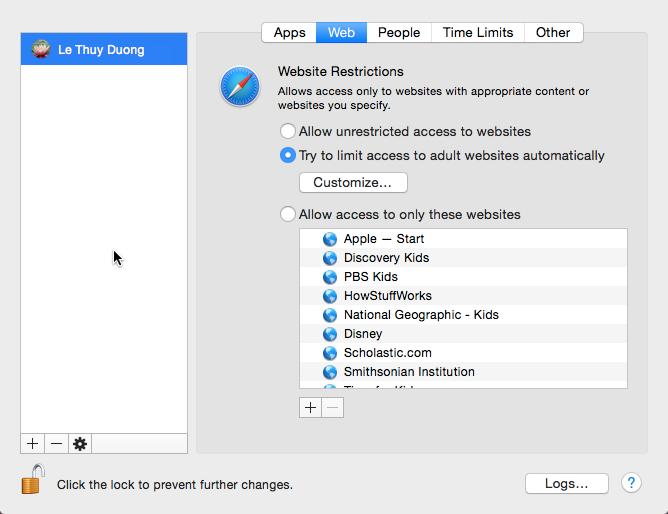
Task: Click the globe icon beside National Geographic - Kids
Action: point(330,315)
